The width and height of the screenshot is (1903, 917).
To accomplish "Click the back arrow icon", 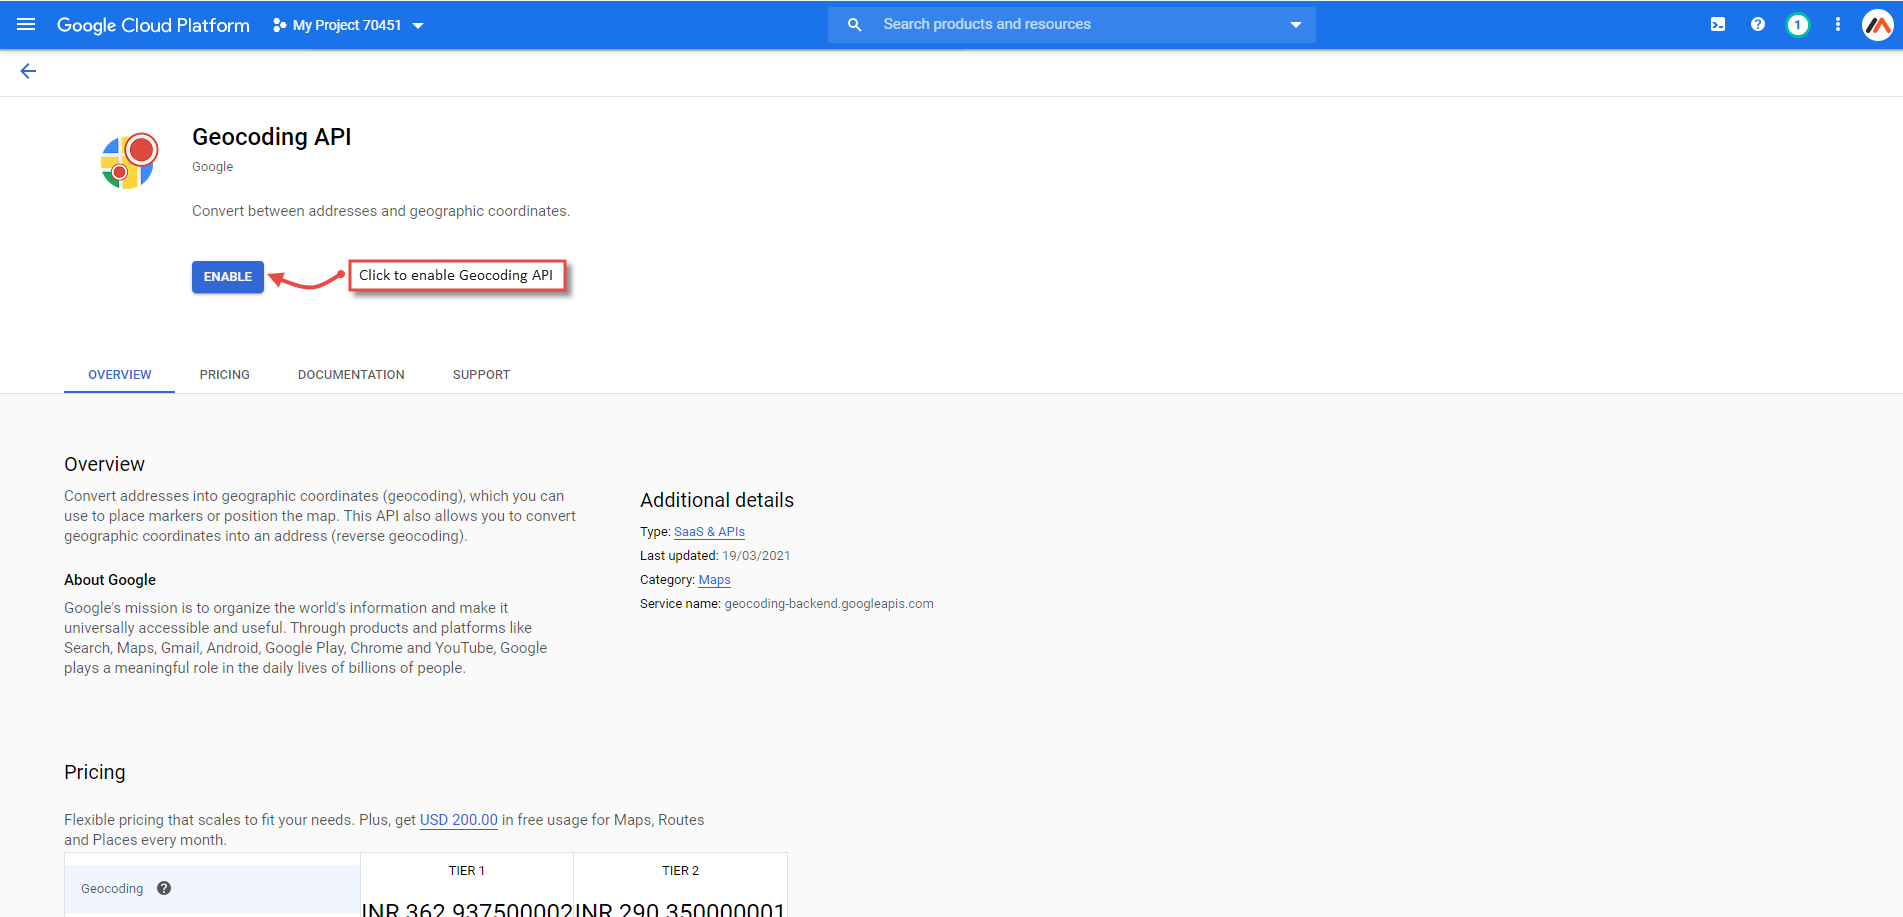I will (x=28, y=71).
